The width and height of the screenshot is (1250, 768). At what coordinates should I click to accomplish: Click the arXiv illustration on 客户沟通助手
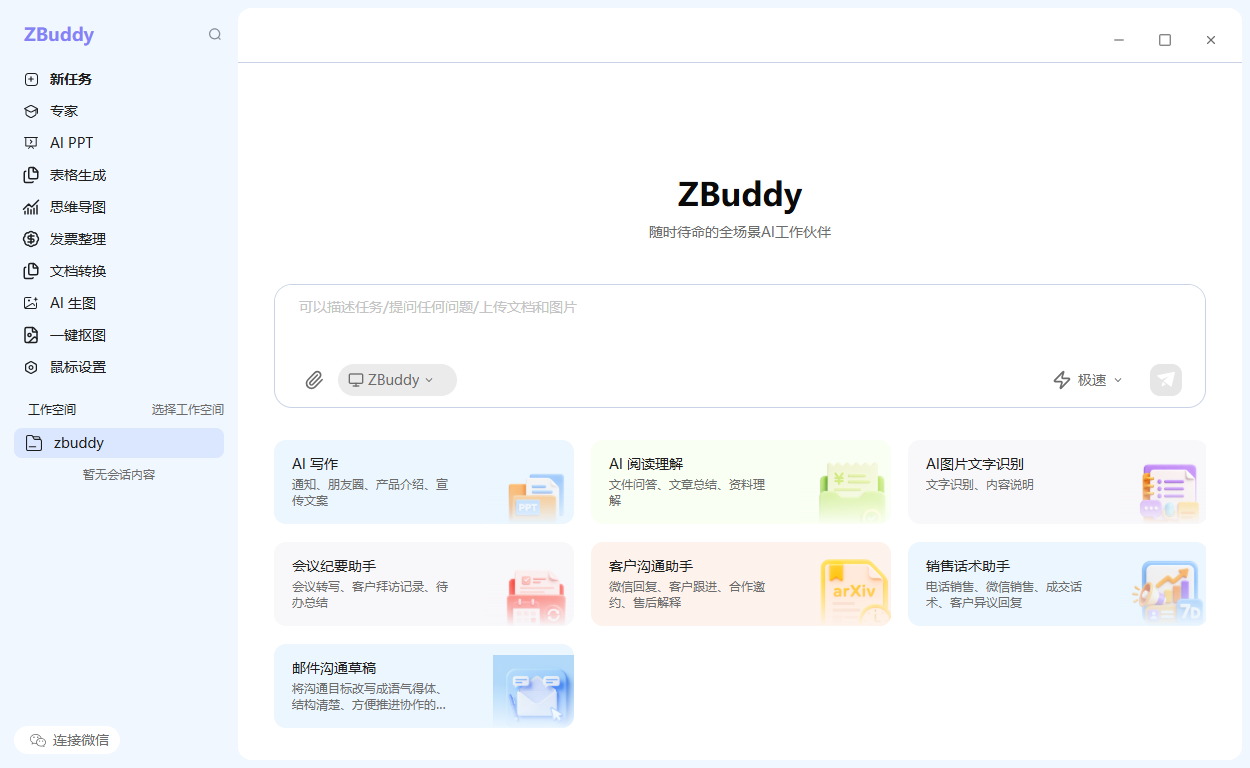pos(855,592)
